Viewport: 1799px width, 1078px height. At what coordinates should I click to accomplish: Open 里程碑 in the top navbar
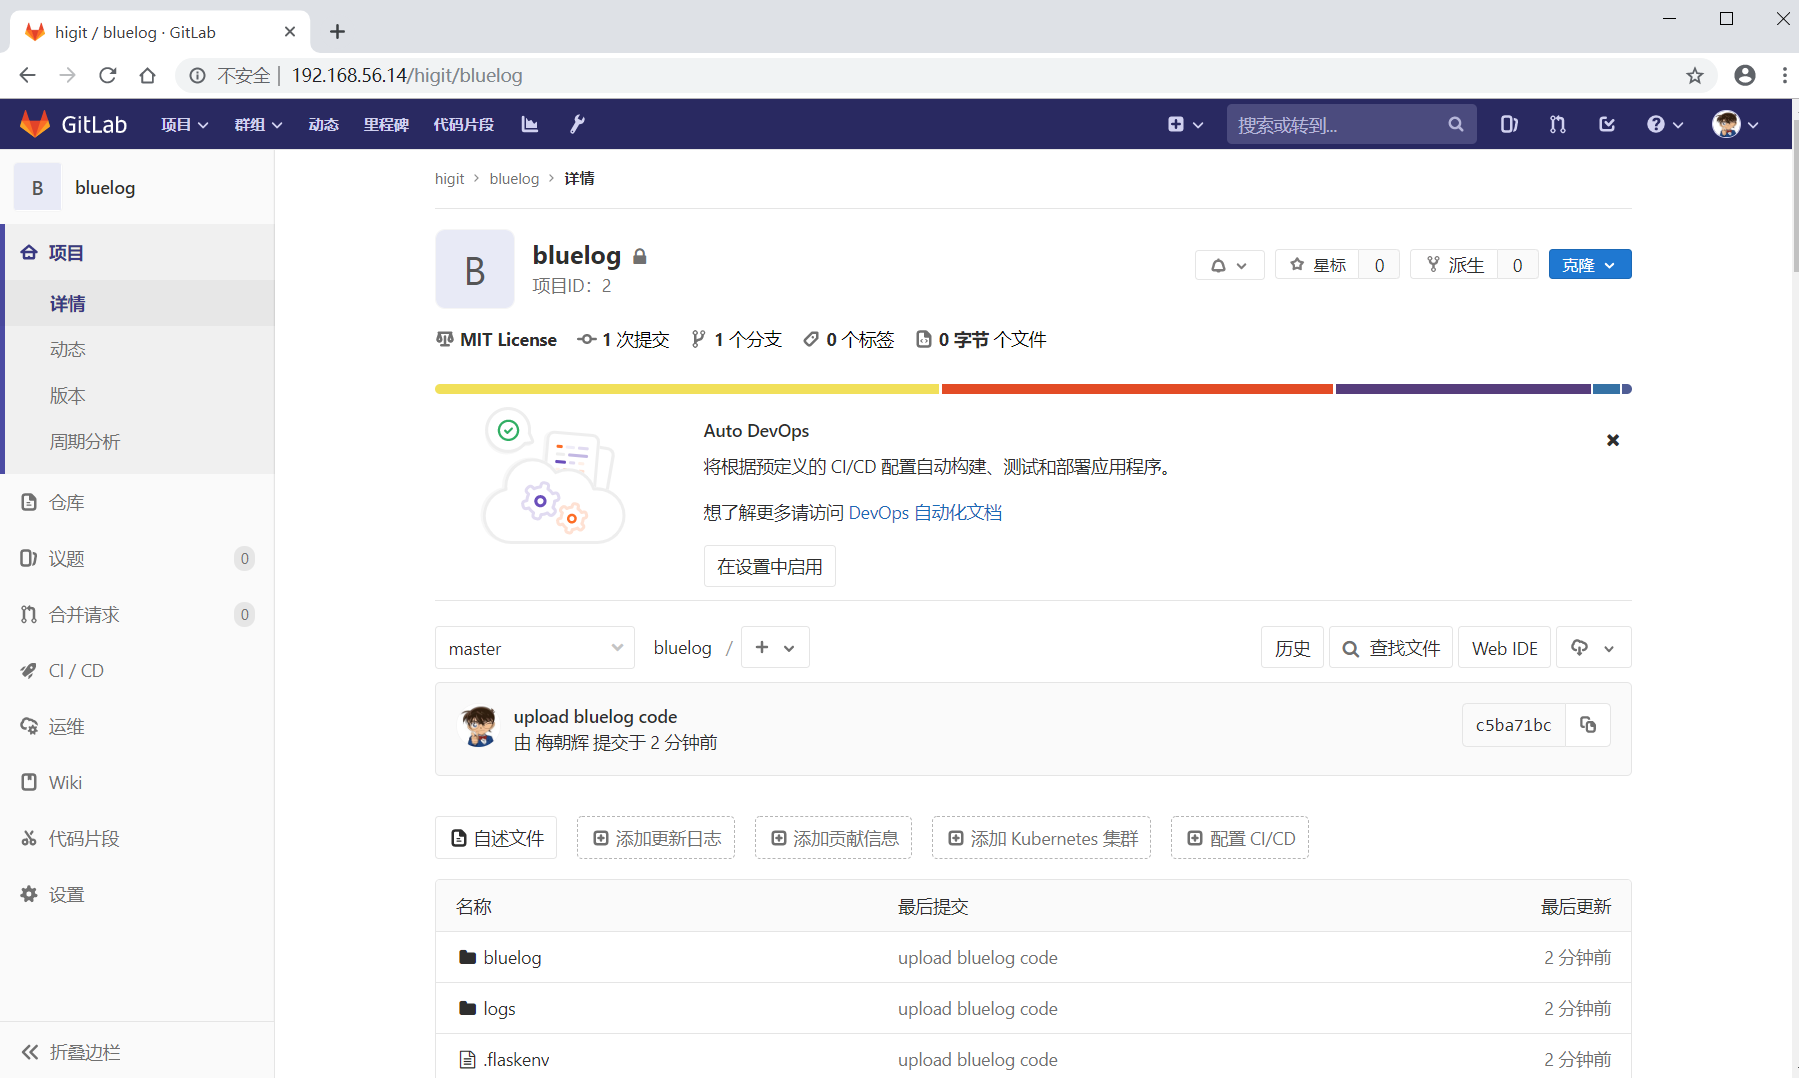coord(386,124)
